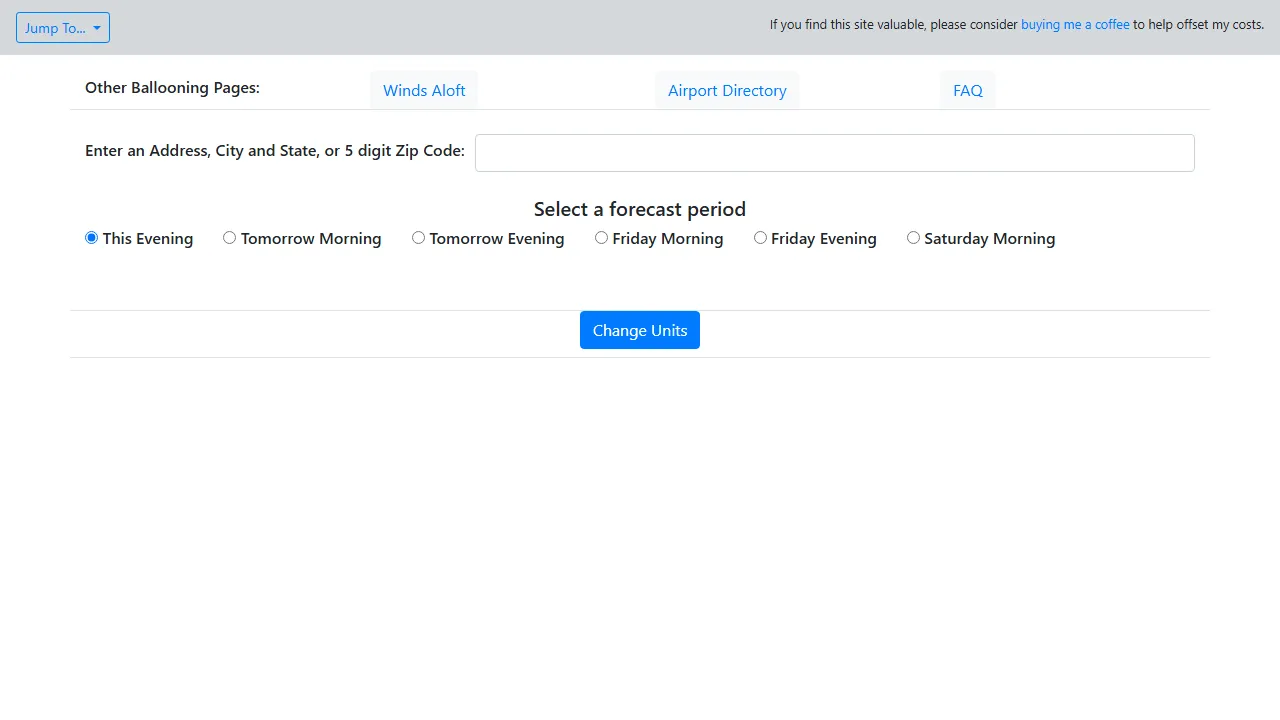Choose the Tomorrow Morning forecast radio button
The height and width of the screenshot is (720, 1280).
(230, 238)
